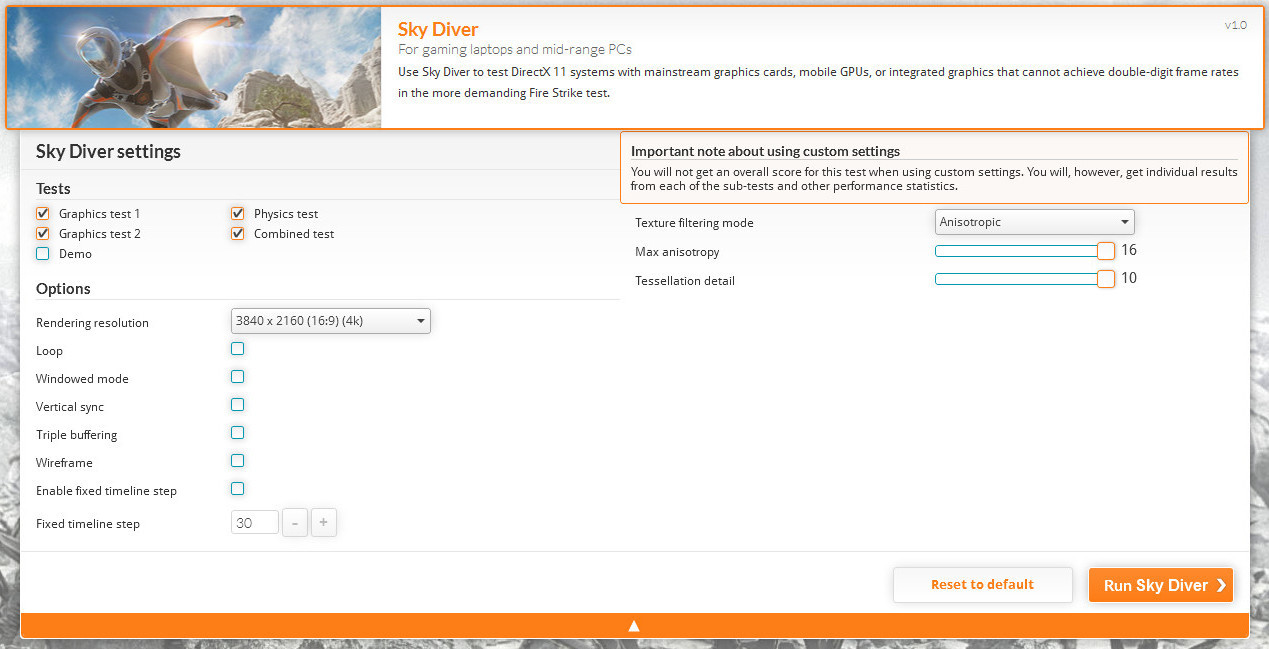
Task: Click the Rendering resolution label
Action: click(92, 323)
